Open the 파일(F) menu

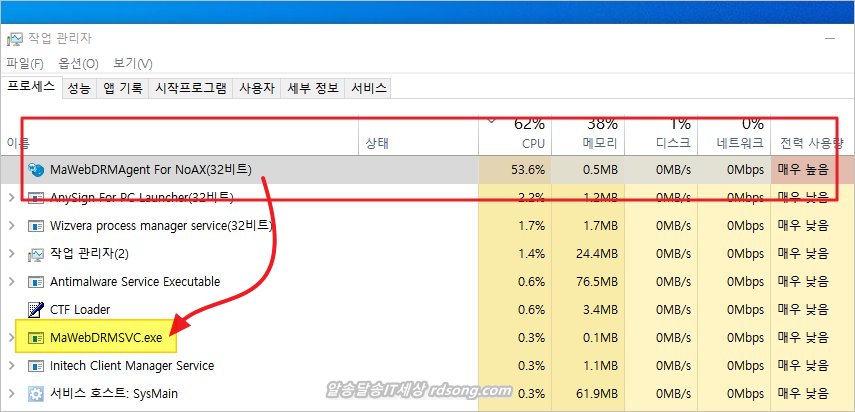point(25,63)
